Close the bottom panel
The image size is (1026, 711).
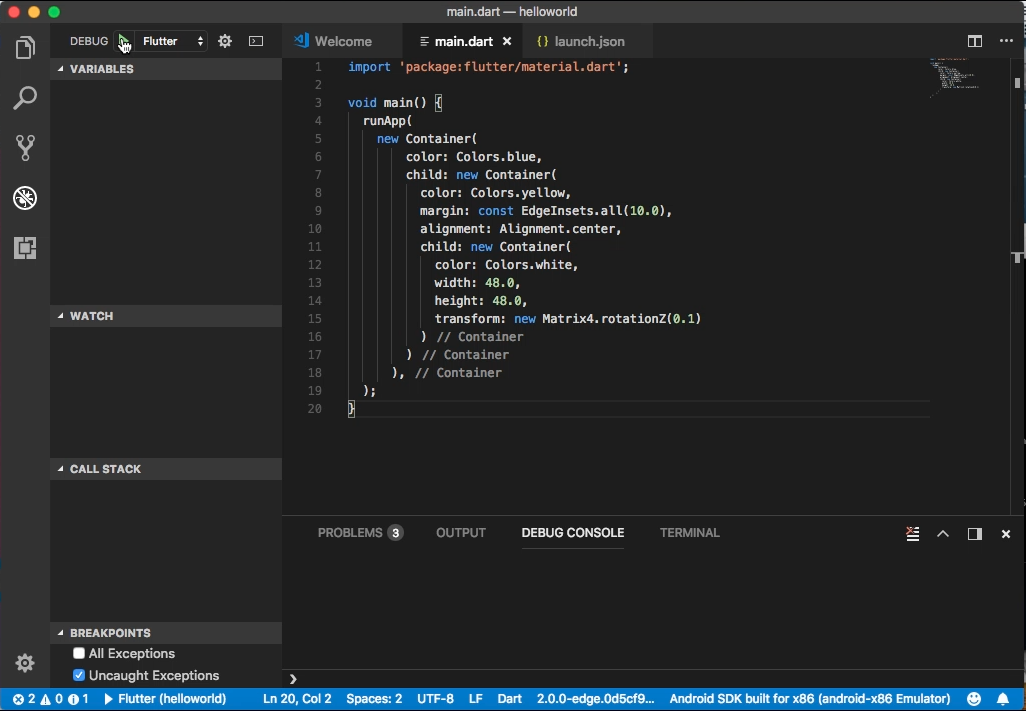click(1006, 534)
